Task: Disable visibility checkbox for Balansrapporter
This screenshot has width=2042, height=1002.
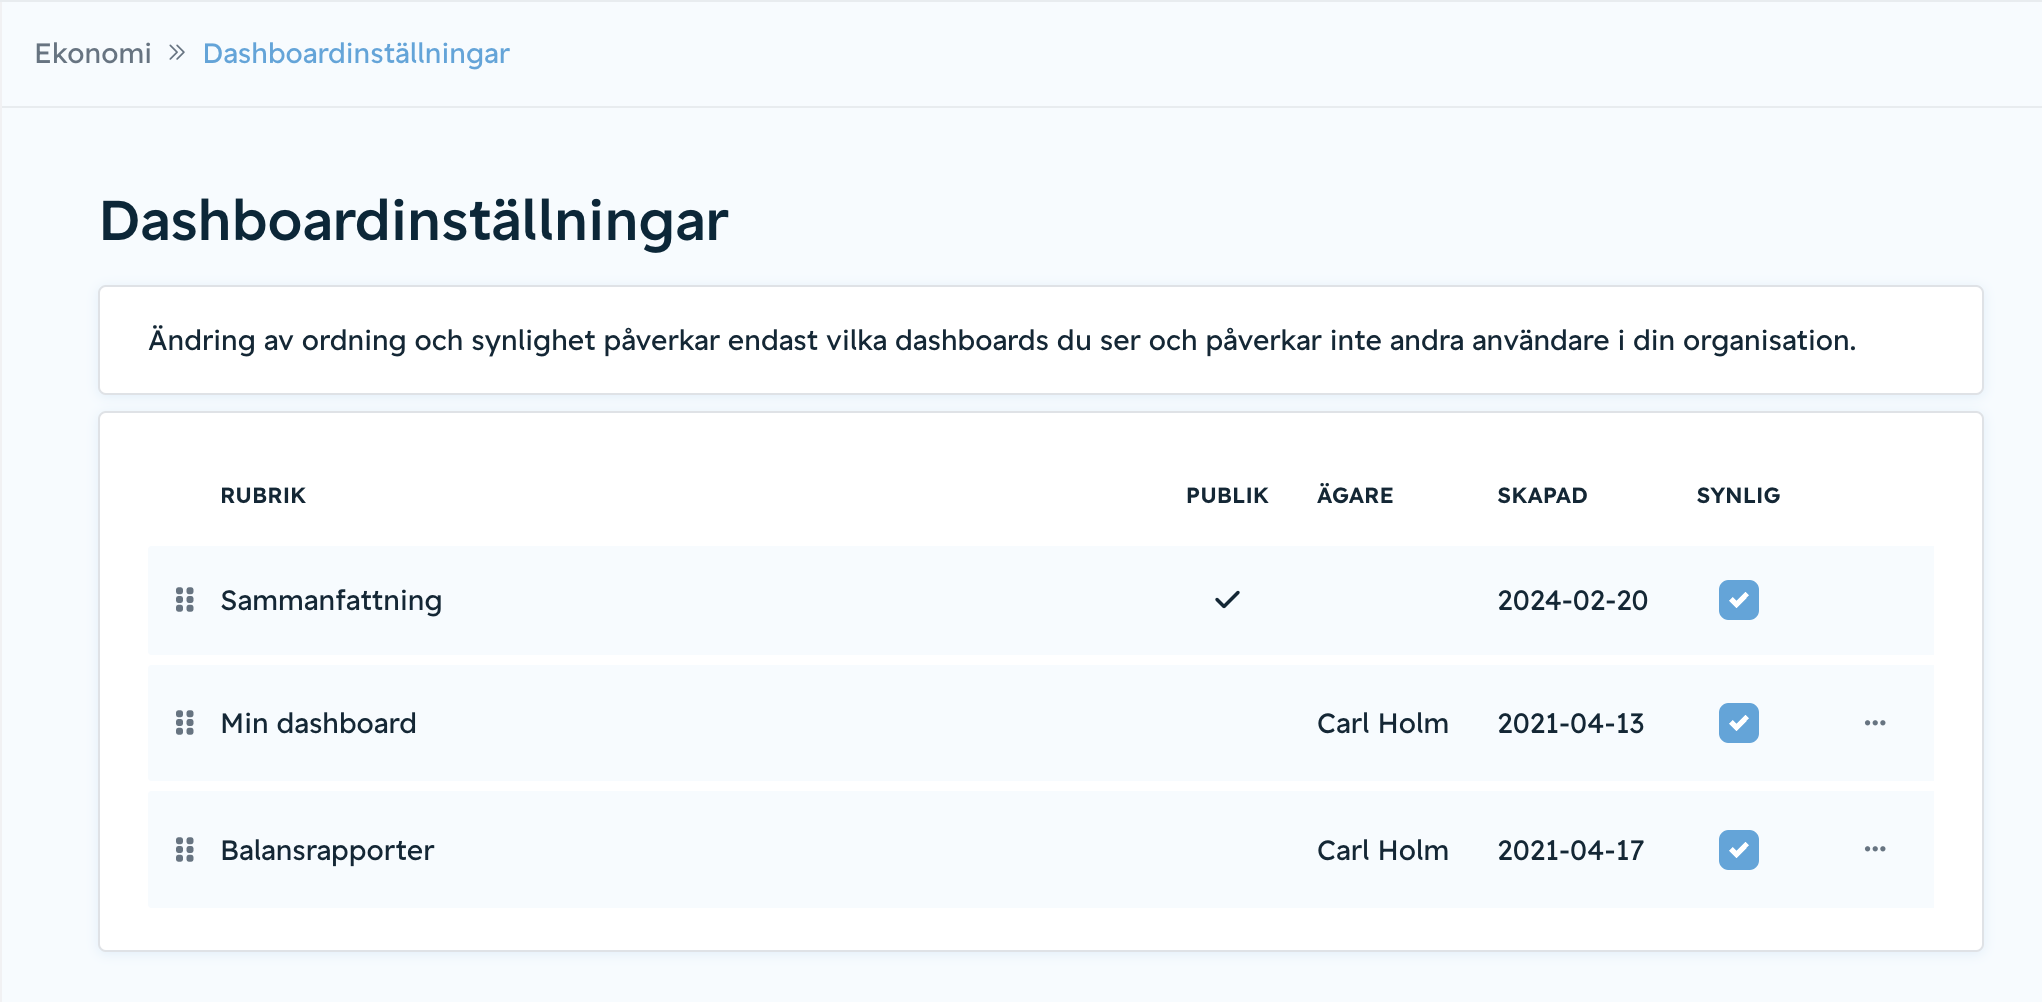Action: pyautogui.click(x=1739, y=850)
